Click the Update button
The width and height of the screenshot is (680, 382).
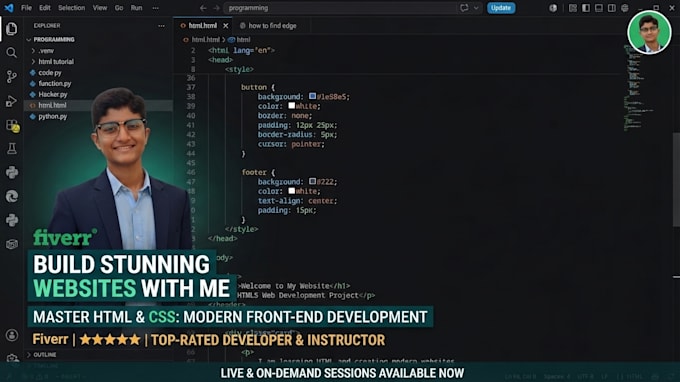[x=501, y=8]
